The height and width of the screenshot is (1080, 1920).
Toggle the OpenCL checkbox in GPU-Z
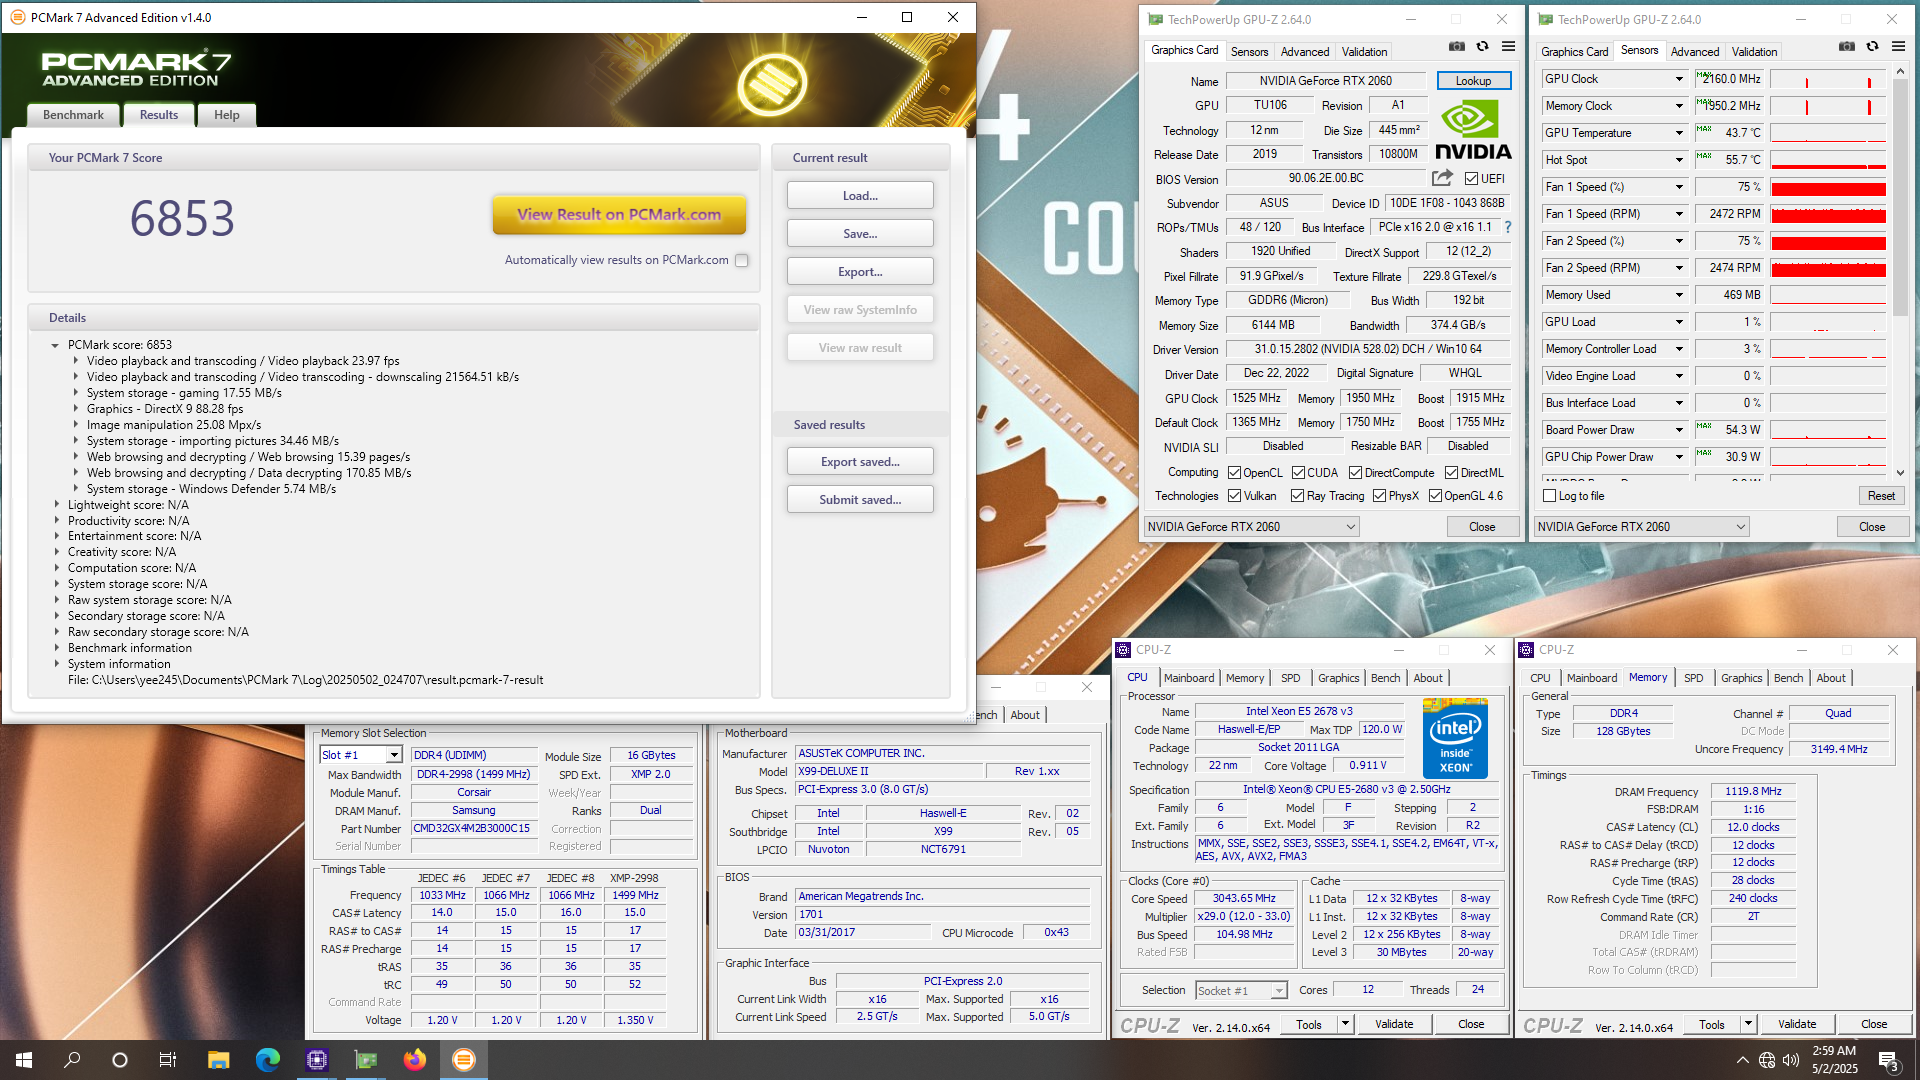[x=1235, y=473]
